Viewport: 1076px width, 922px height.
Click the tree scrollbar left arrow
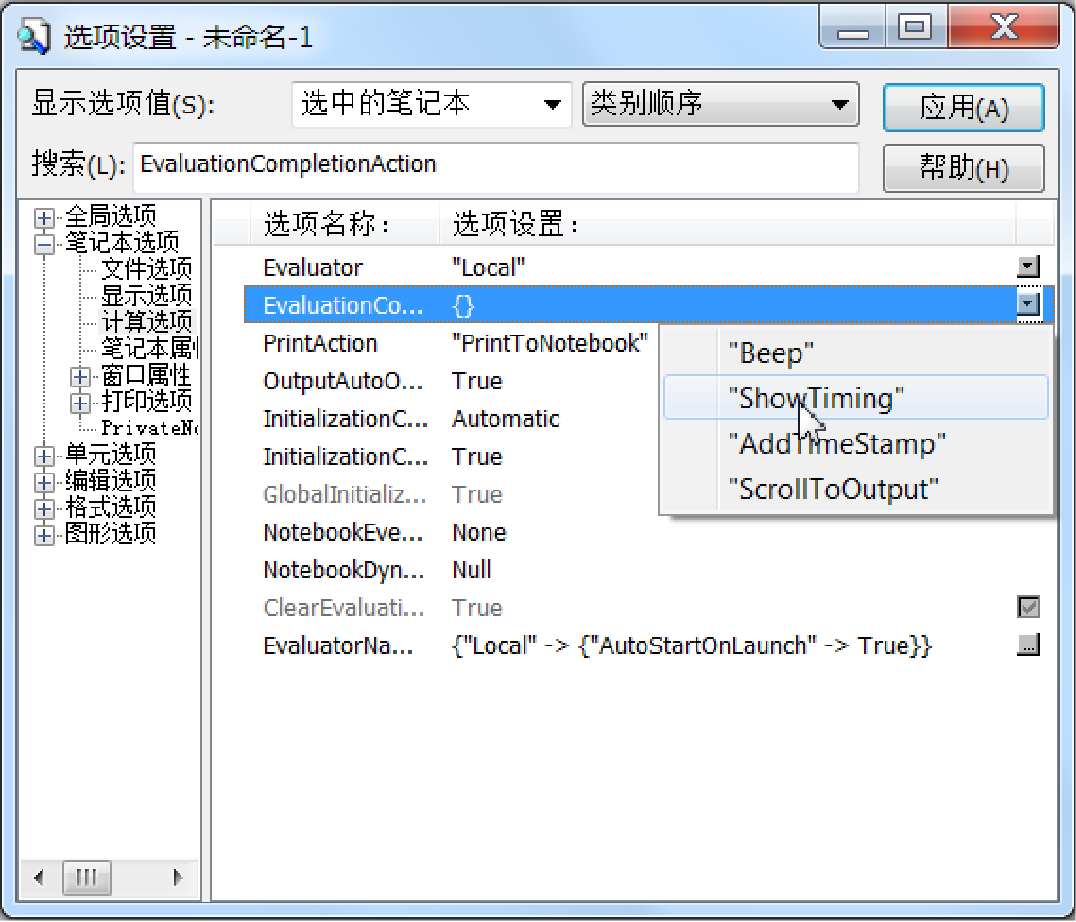[x=39, y=877]
